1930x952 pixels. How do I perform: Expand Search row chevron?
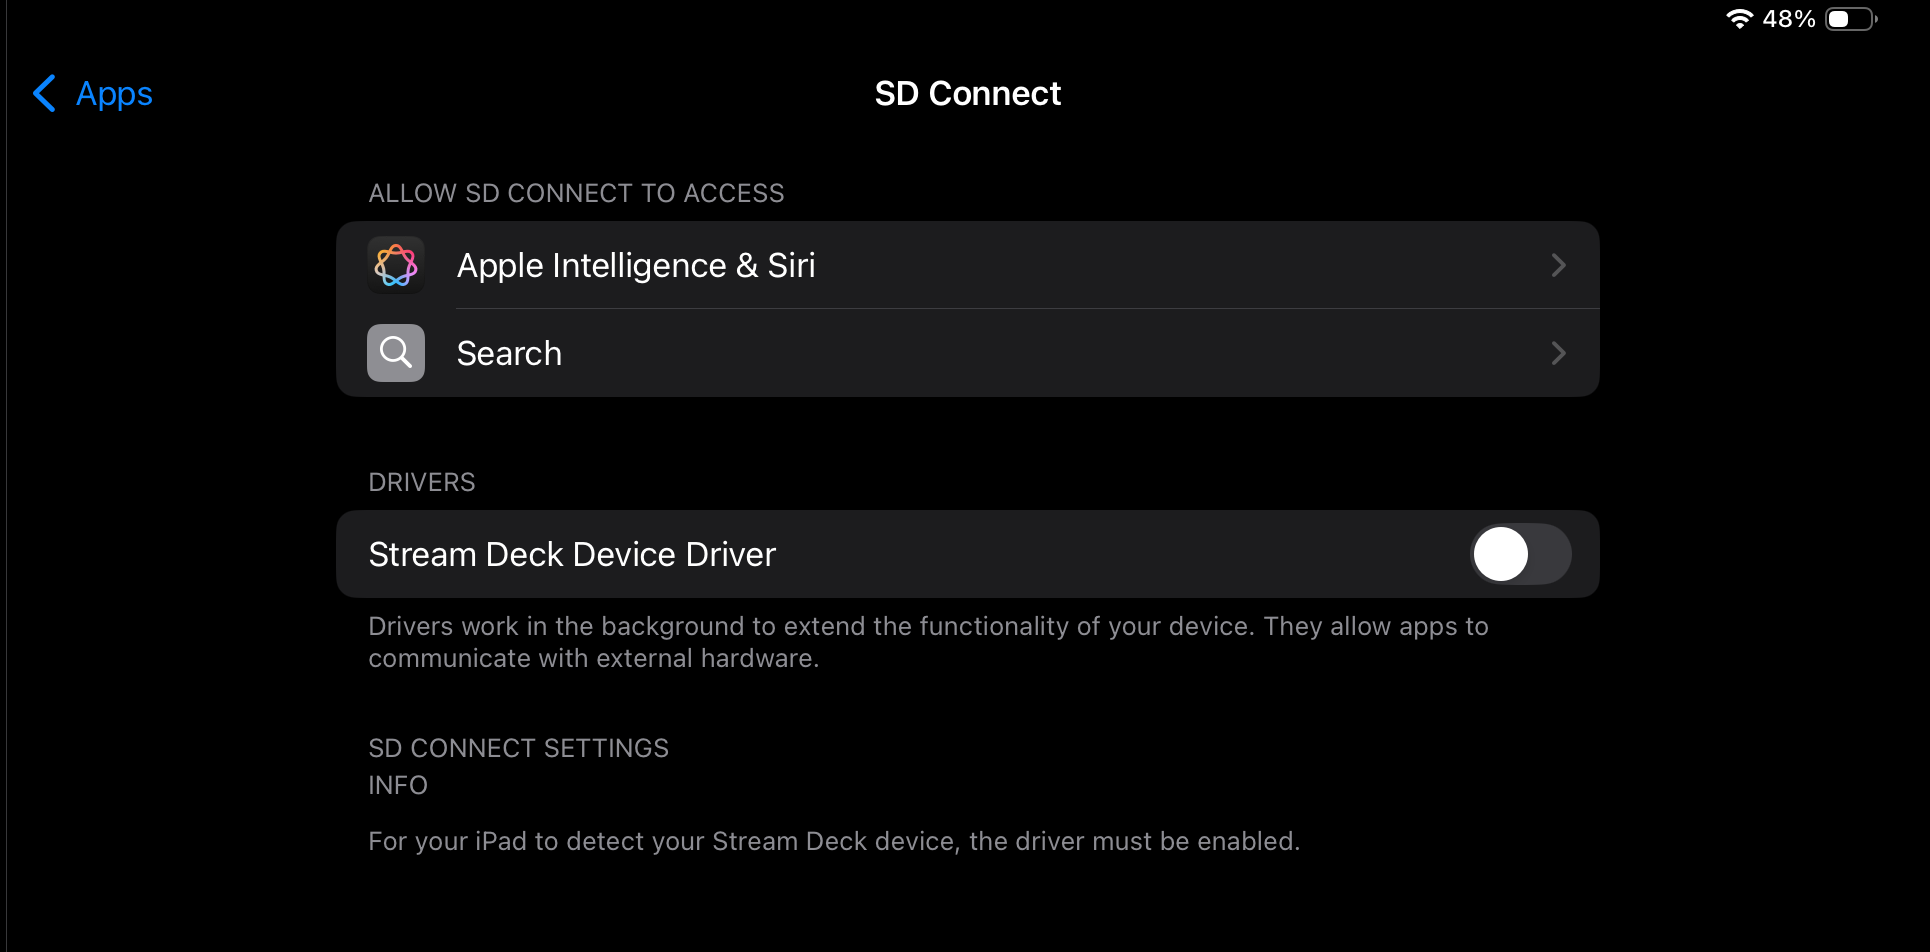pyautogui.click(x=1558, y=353)
